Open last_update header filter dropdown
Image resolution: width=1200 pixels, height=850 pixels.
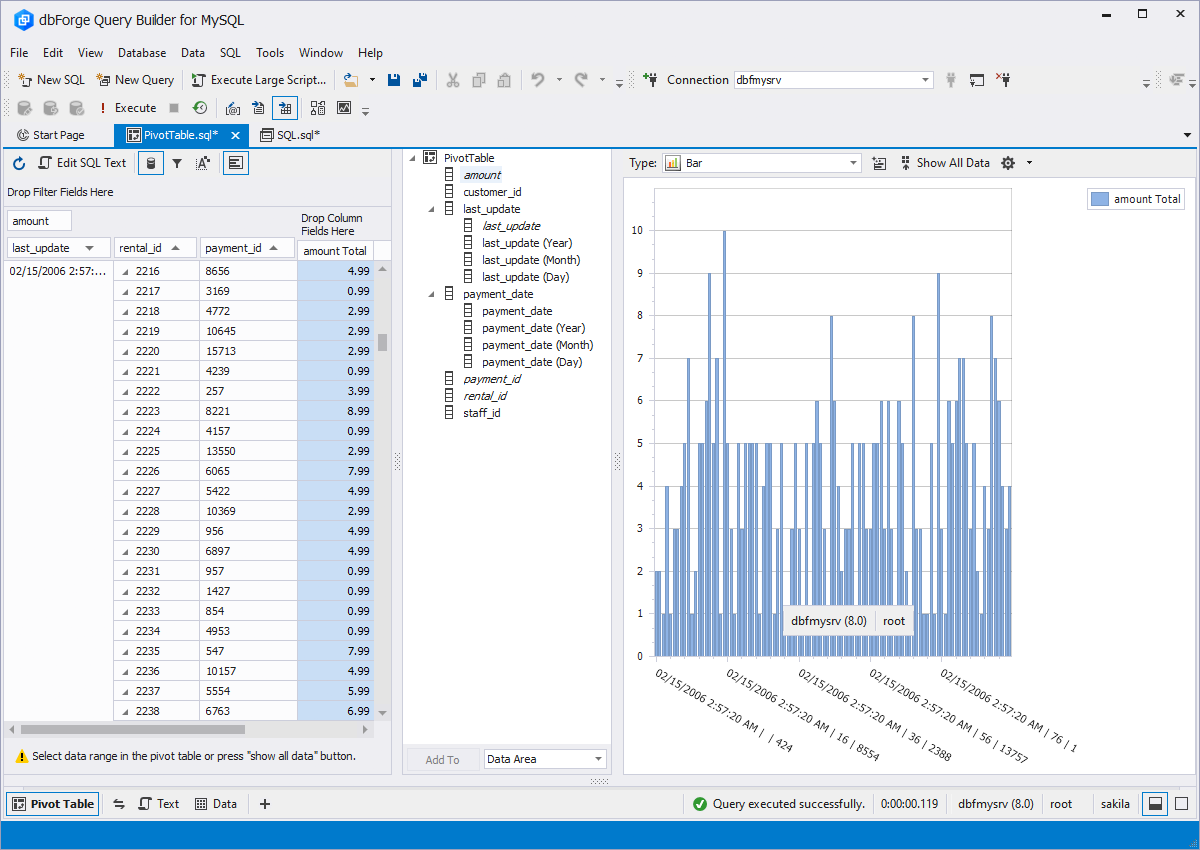(90, 248)
